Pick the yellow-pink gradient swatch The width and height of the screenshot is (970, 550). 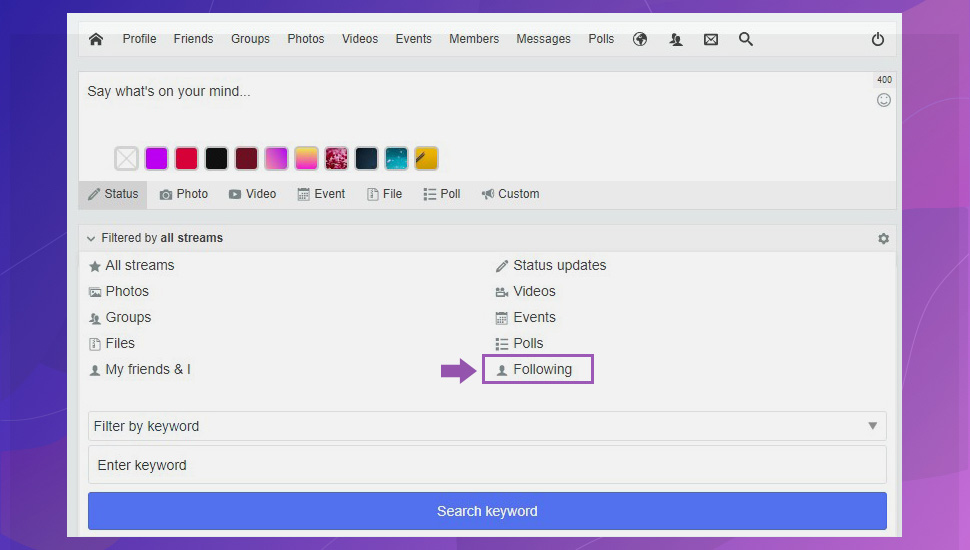(x=306, y=158)
